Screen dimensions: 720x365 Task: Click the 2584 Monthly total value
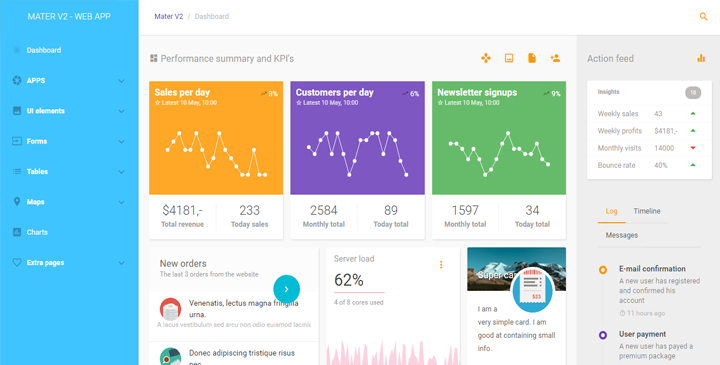324,210
